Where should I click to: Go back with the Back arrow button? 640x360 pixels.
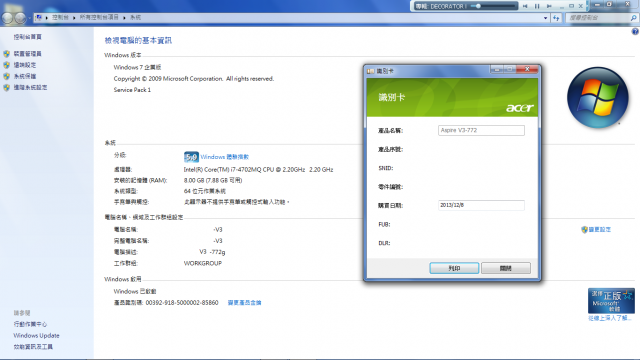click(7, 18)
